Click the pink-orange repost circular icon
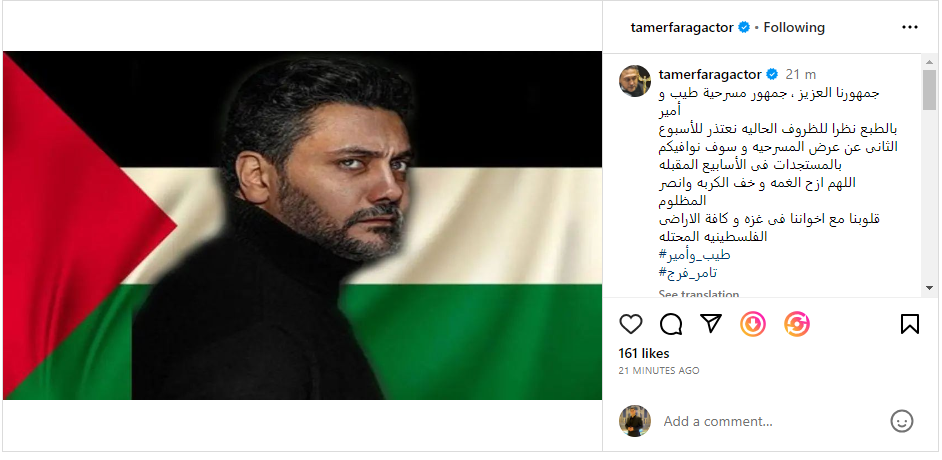The height and width of the screenshot is (460, 942). point(797,324)
